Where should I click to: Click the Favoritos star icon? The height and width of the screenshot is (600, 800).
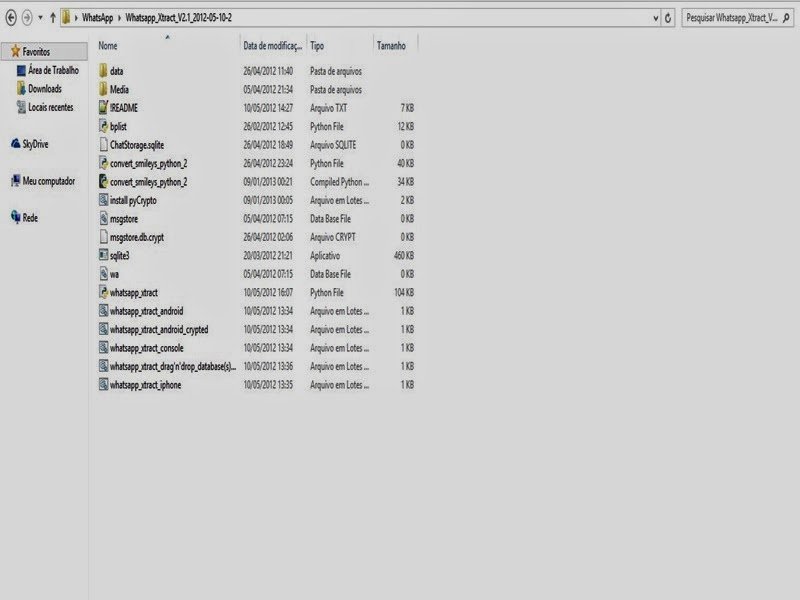click(x=15, y=51)
